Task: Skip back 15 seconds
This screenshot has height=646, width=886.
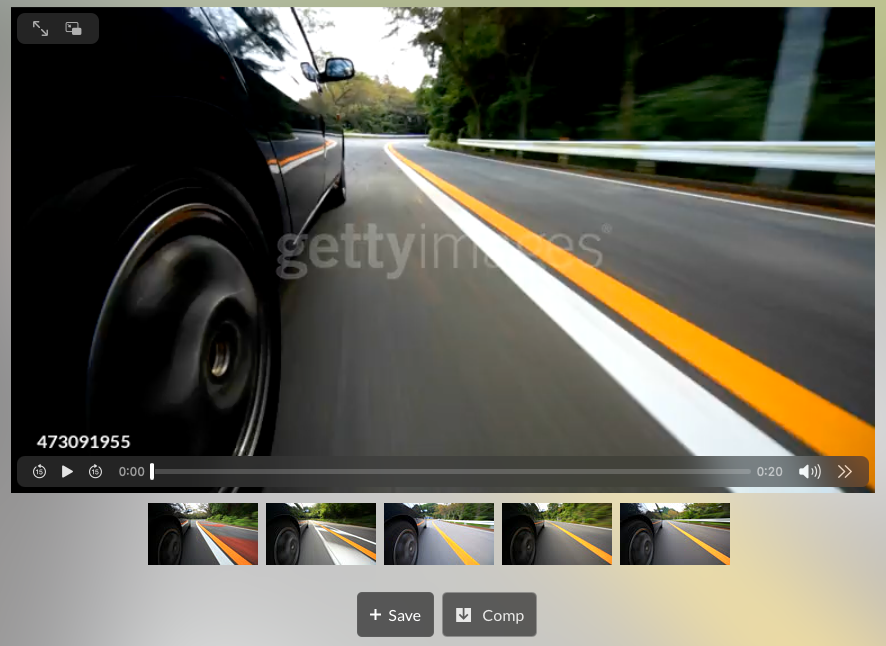Action: [x=39, y=472]
